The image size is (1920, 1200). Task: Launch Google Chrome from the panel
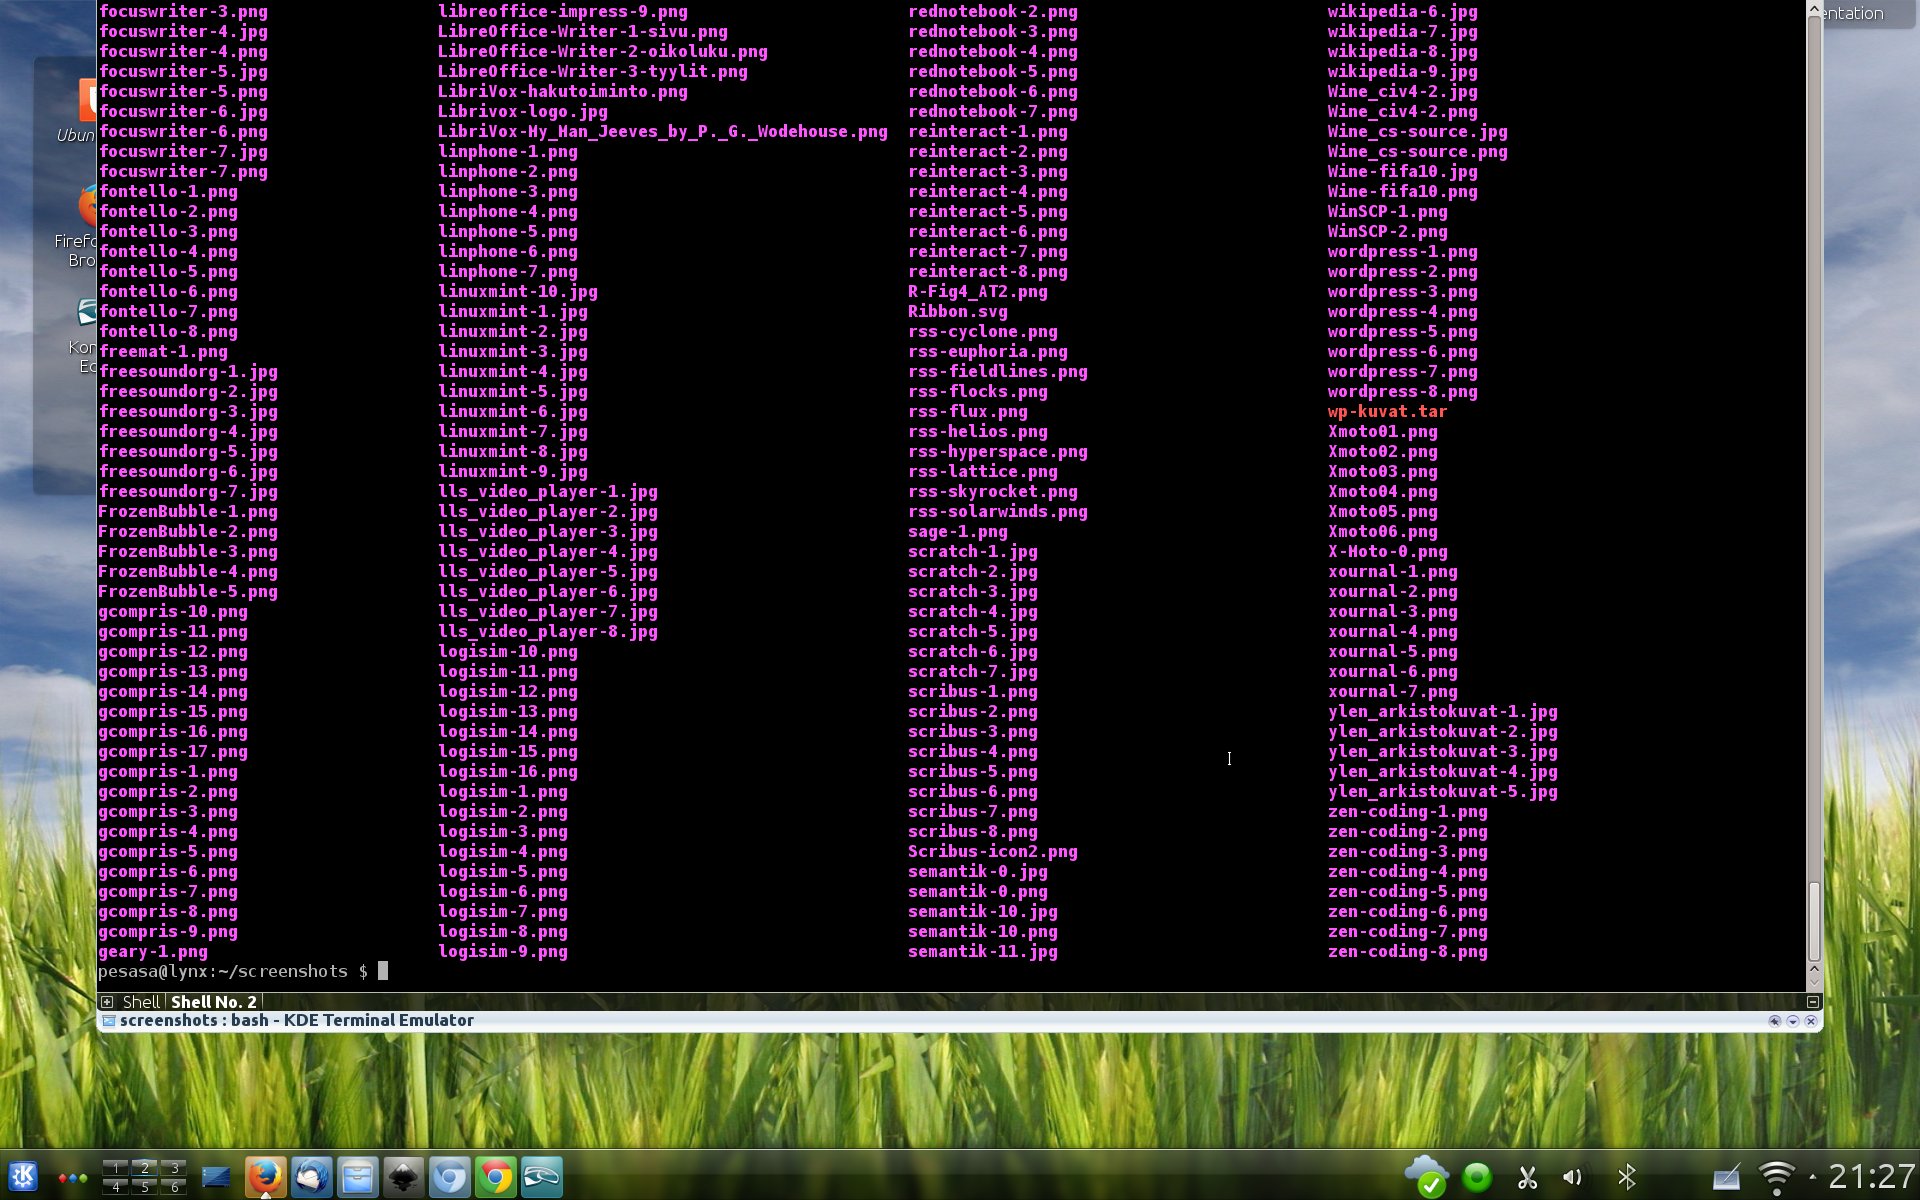(x=495, y=1177)
